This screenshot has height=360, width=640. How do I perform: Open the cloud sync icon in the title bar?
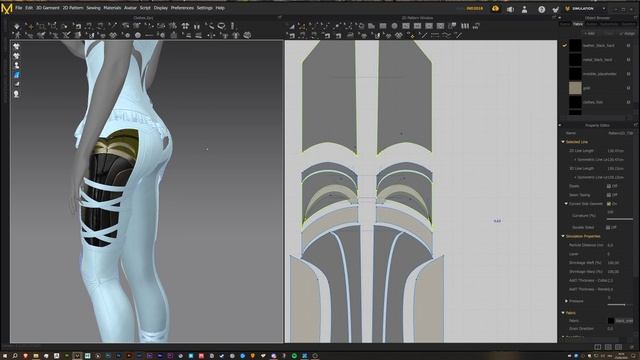point(495,9)
